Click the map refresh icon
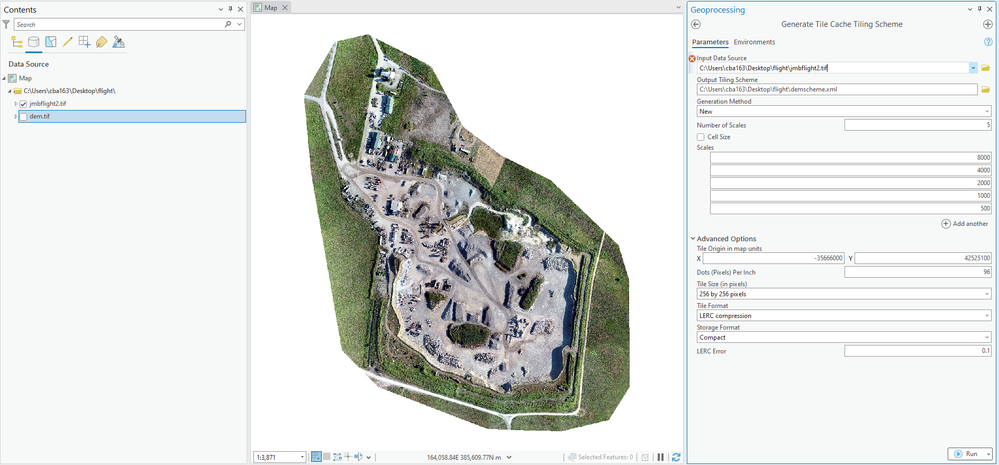 (676, 457)
